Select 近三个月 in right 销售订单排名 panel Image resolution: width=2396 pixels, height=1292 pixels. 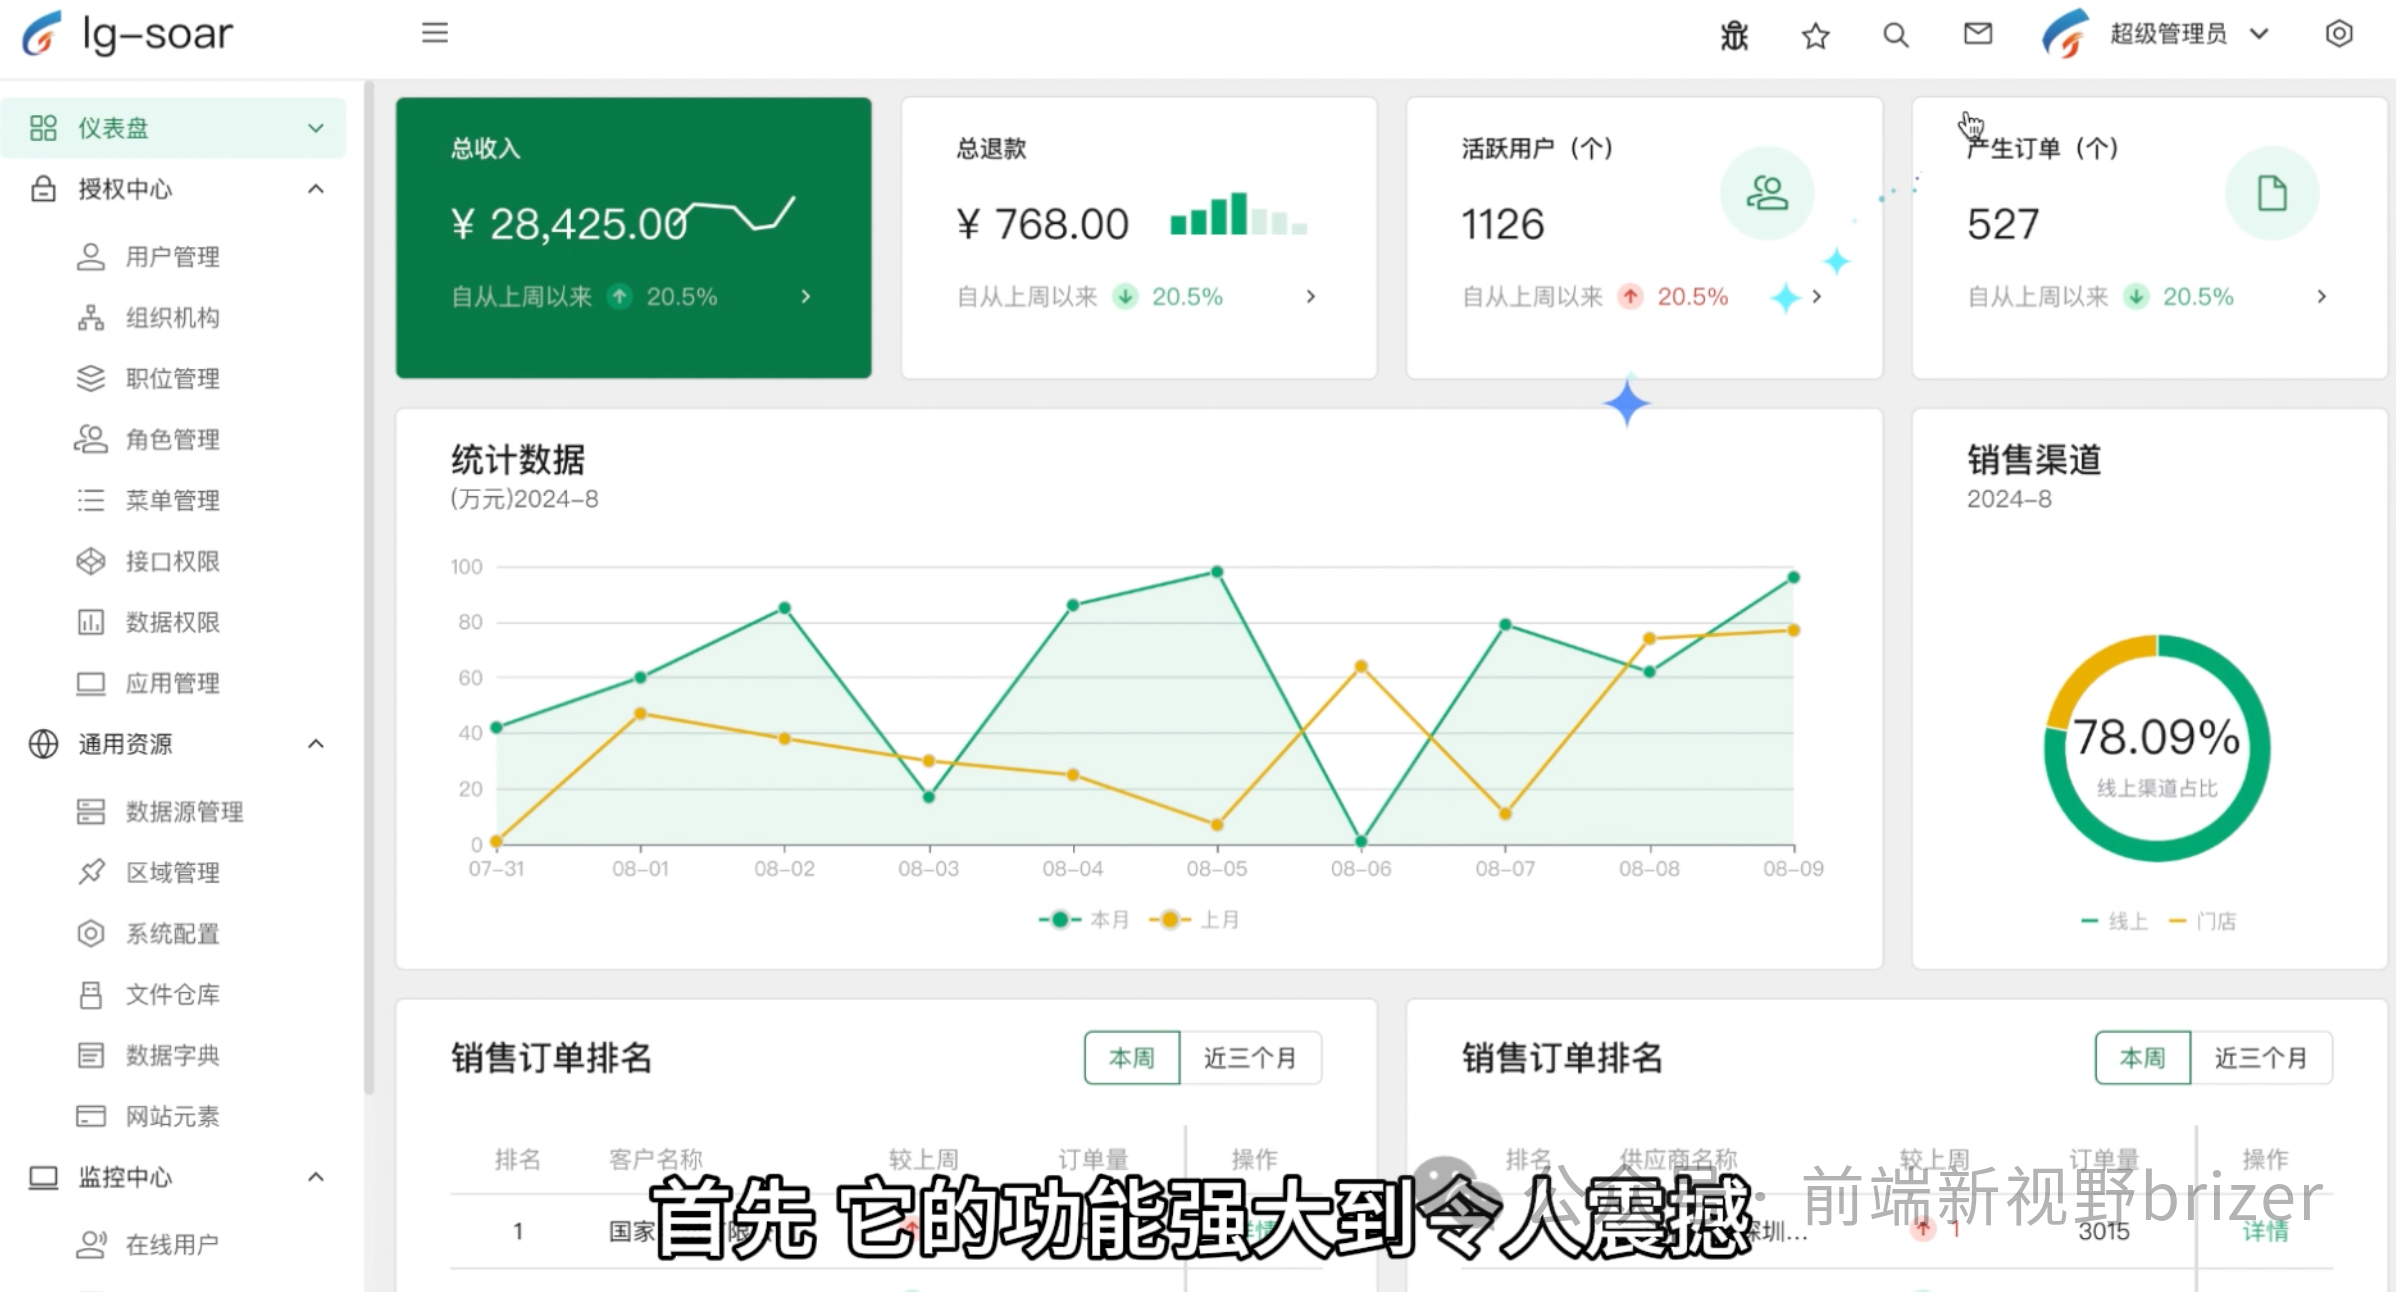coord(2261,1058)
